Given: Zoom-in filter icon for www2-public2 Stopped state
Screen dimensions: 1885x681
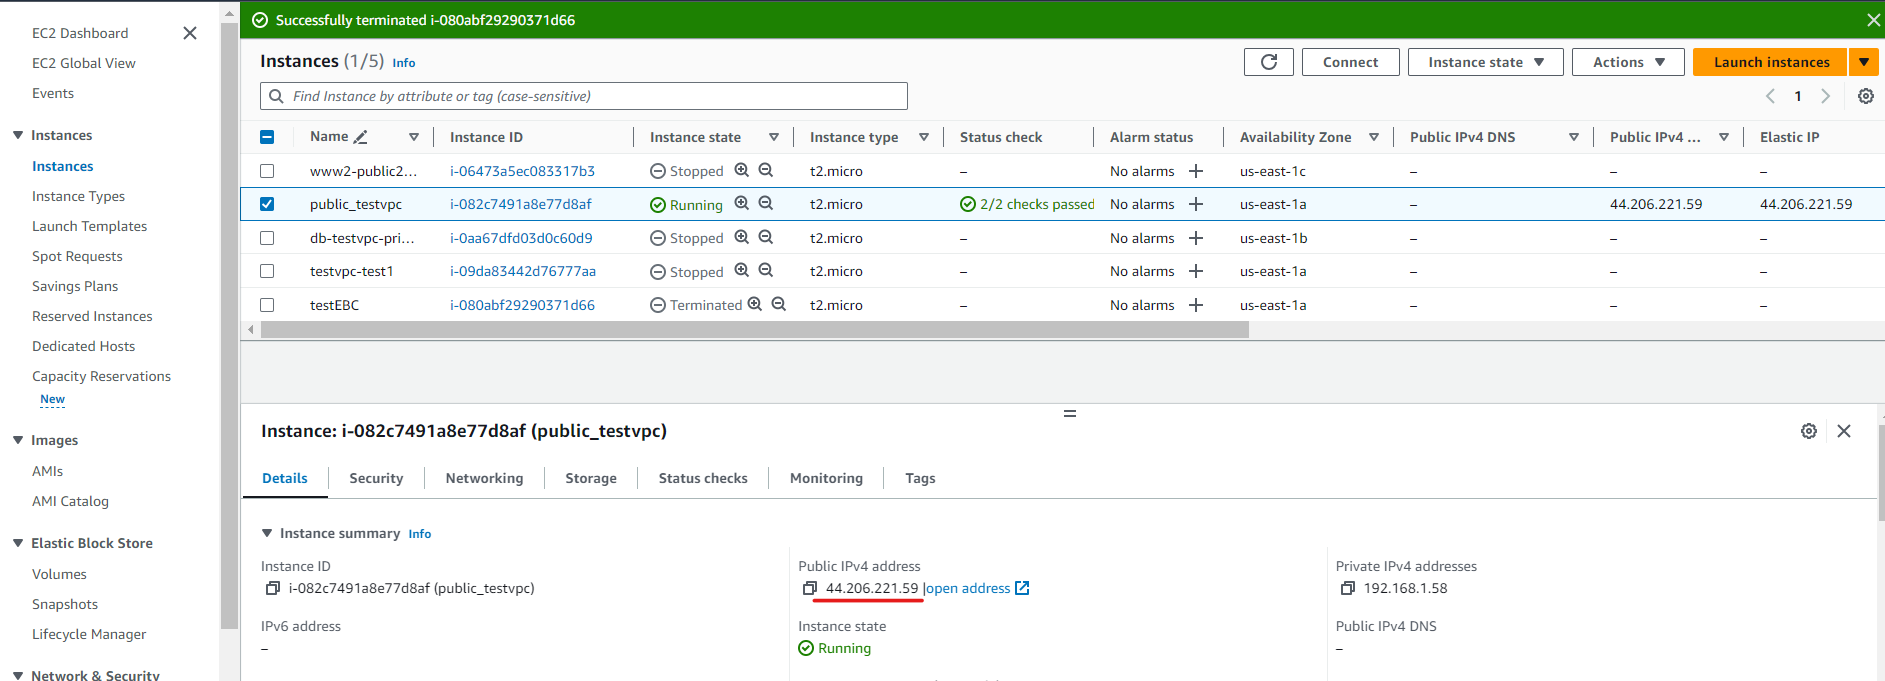Looking at the screenshot, I should tap(742, 170).
